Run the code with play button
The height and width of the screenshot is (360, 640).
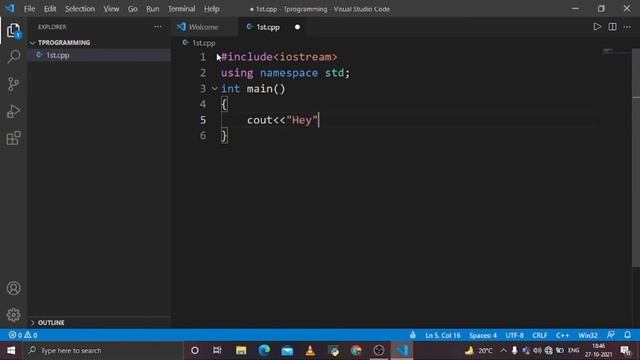[597, 27]
